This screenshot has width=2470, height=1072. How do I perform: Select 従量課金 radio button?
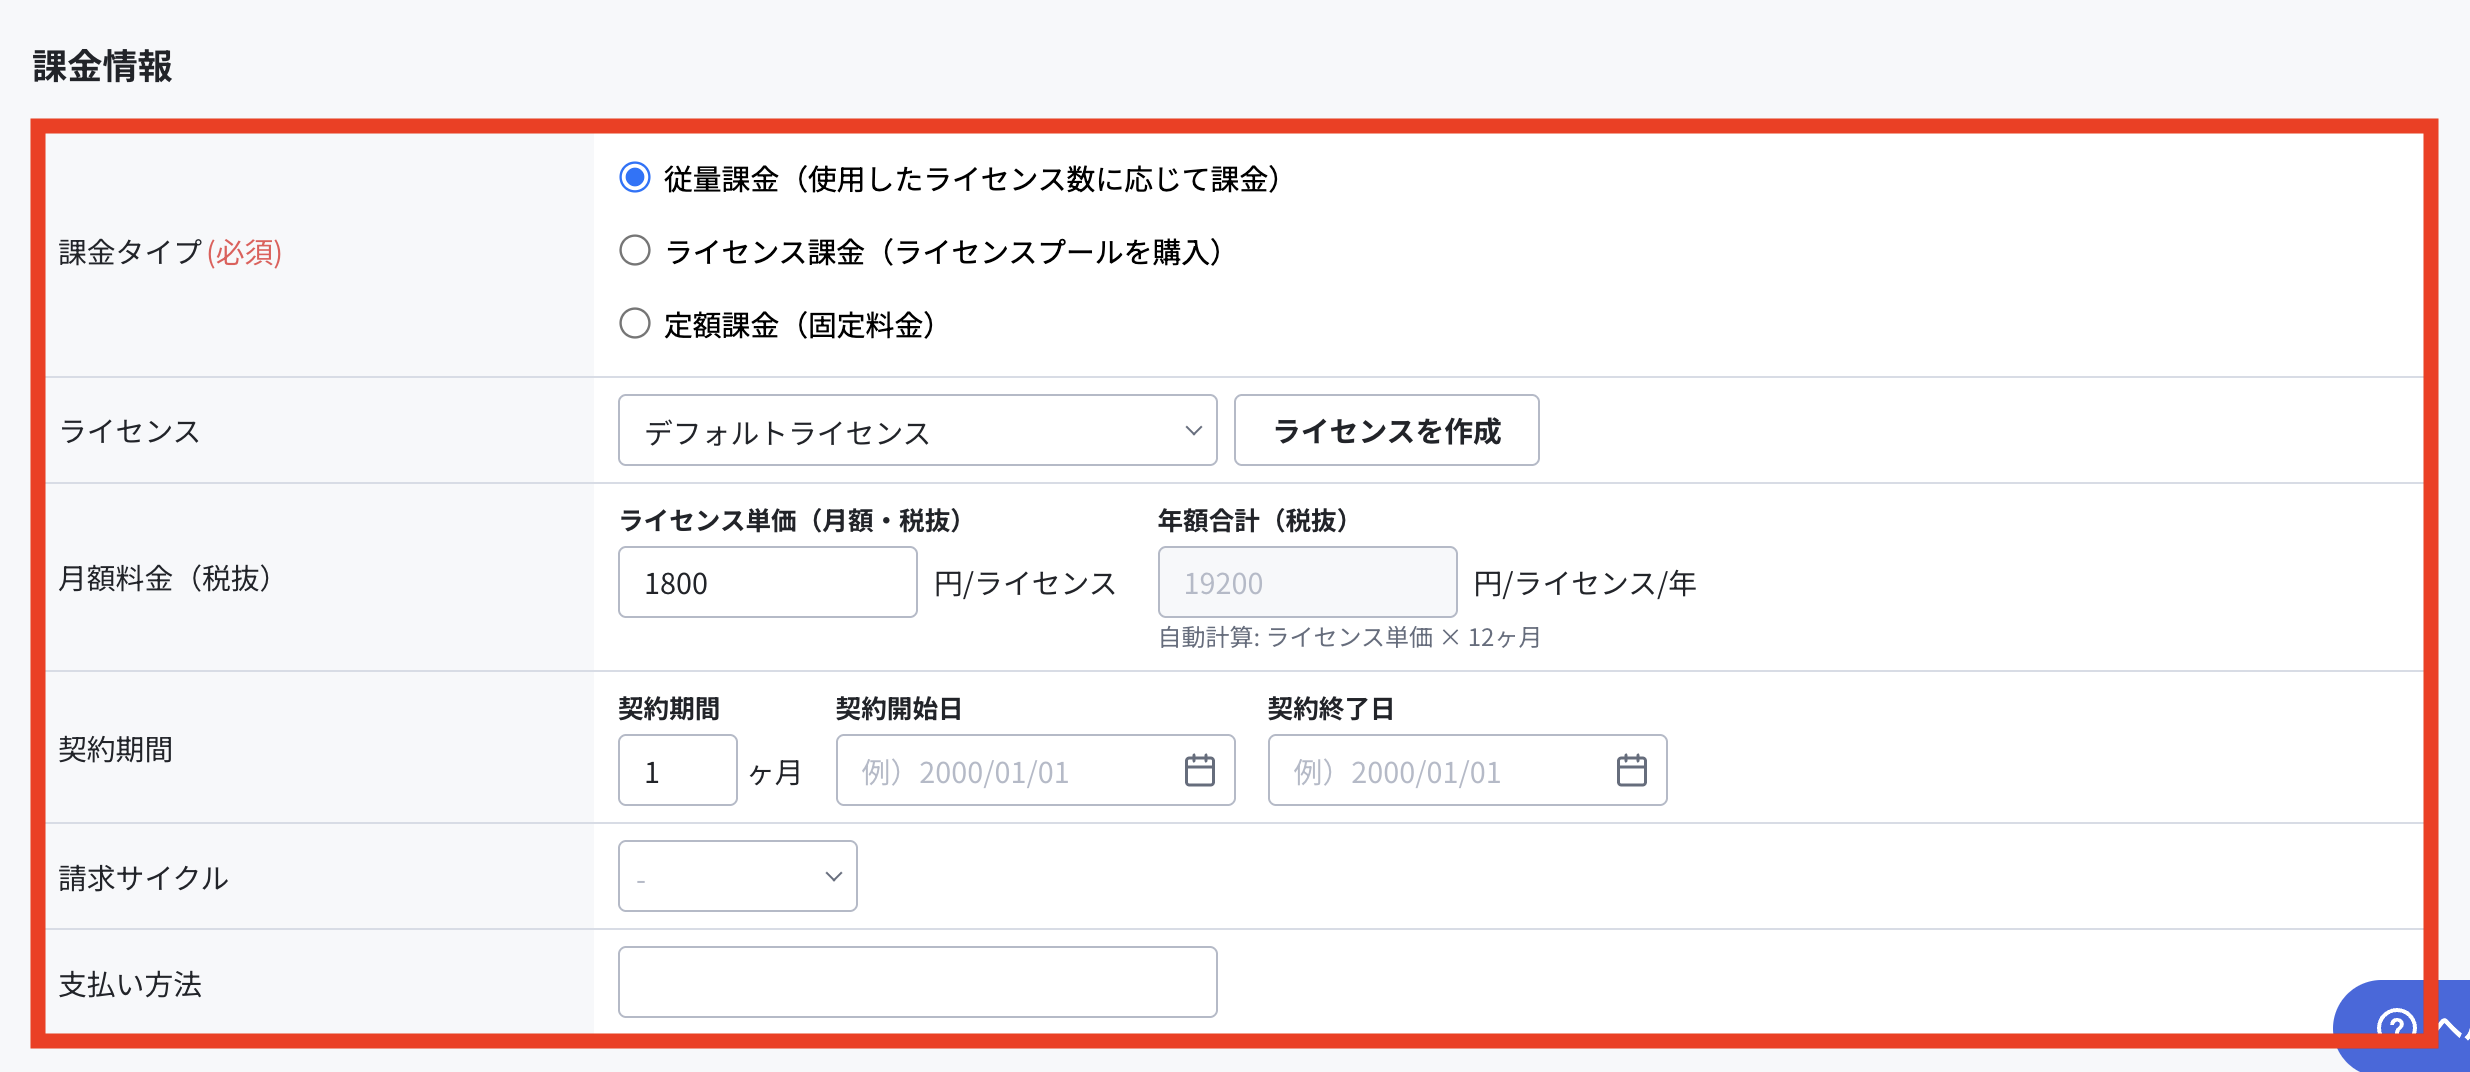(635, 178)
